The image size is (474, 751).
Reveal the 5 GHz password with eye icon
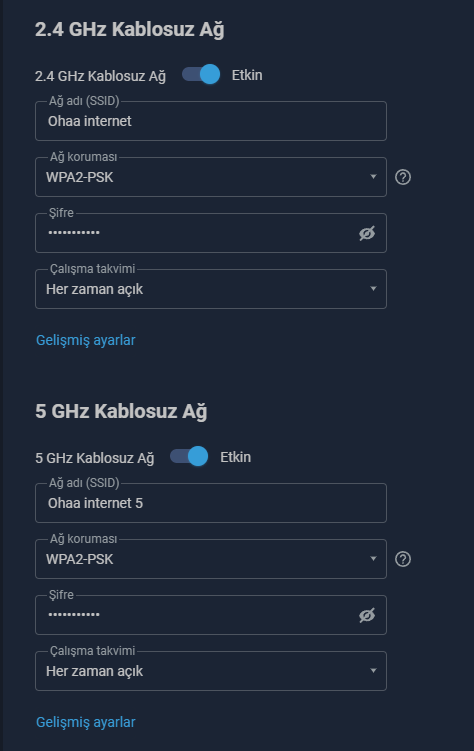(367, 615)
